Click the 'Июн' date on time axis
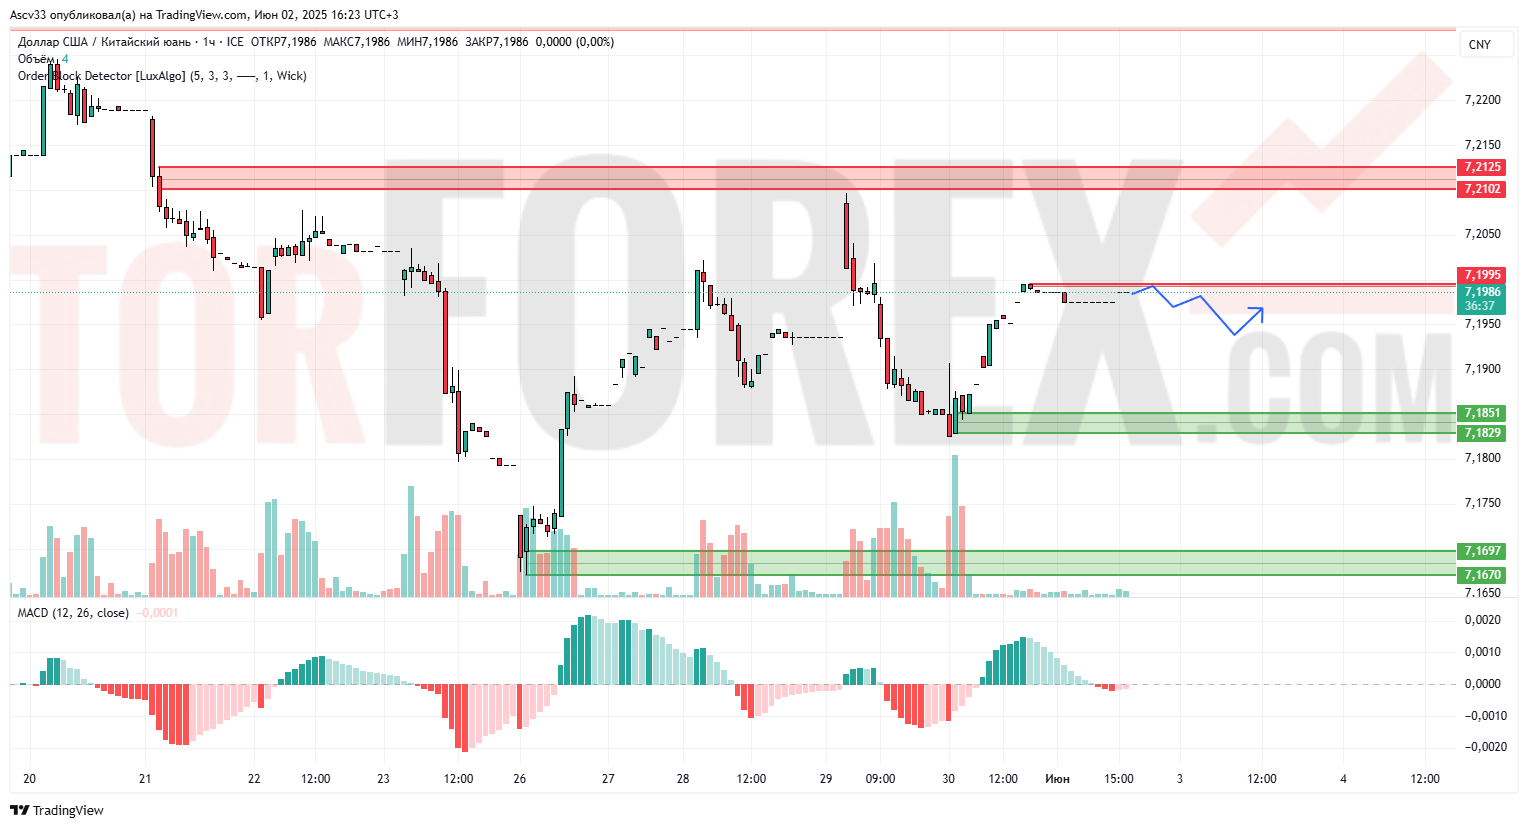The image size is (1528, 828). [1057, 779]
